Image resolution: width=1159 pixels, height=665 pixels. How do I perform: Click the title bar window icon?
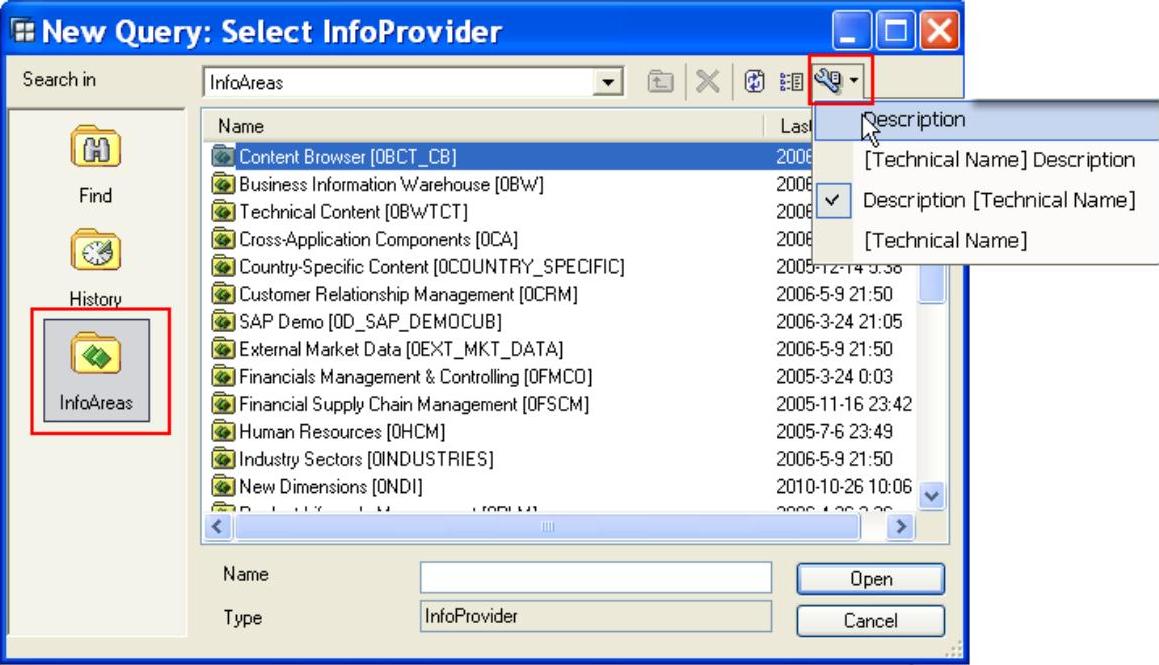point(24,31)
